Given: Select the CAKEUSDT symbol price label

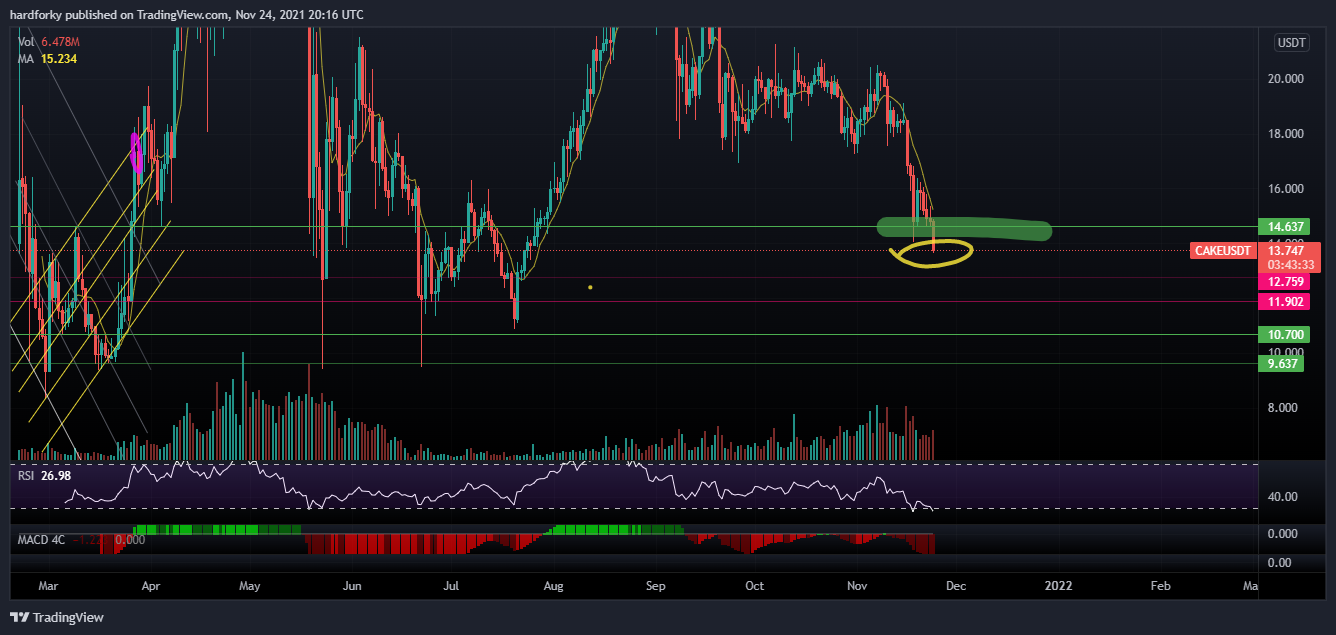Looking at the screenshot, I should click(1223, 251).
